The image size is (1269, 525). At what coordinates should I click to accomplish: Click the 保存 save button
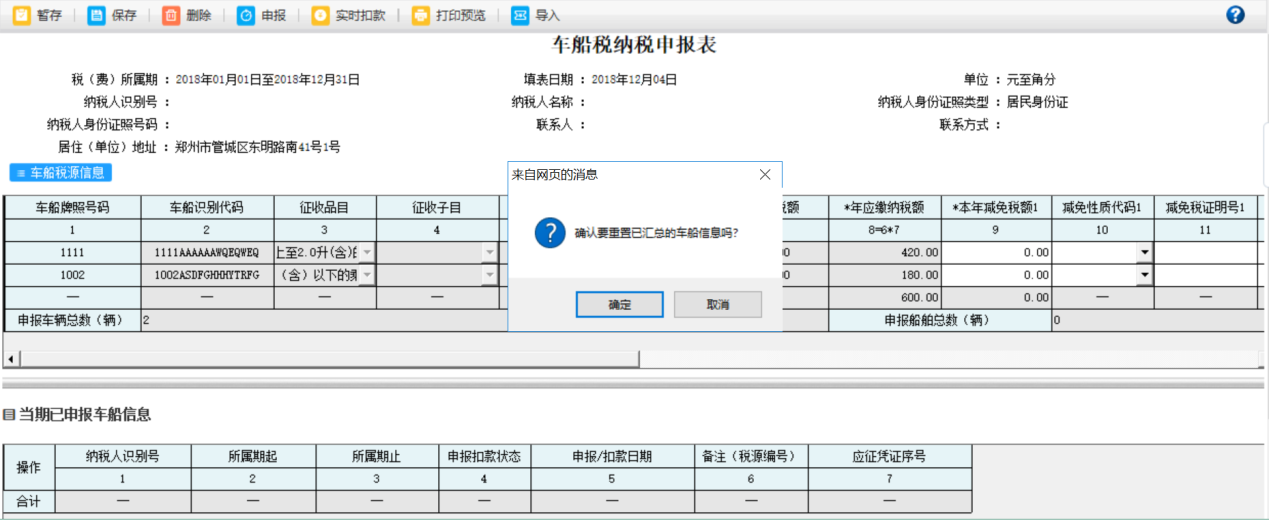pyautogui.click(x=112, y=15)
